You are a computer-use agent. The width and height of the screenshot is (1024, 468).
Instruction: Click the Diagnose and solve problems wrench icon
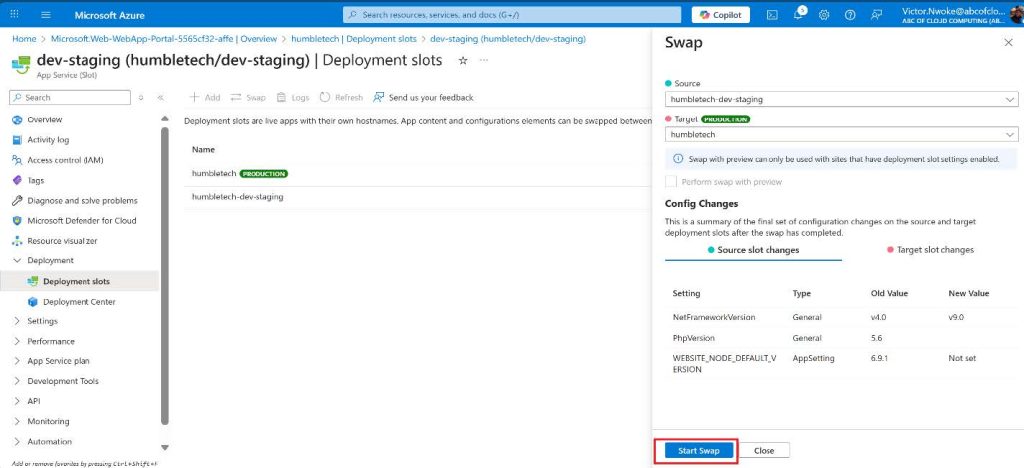tap(17, 200)
